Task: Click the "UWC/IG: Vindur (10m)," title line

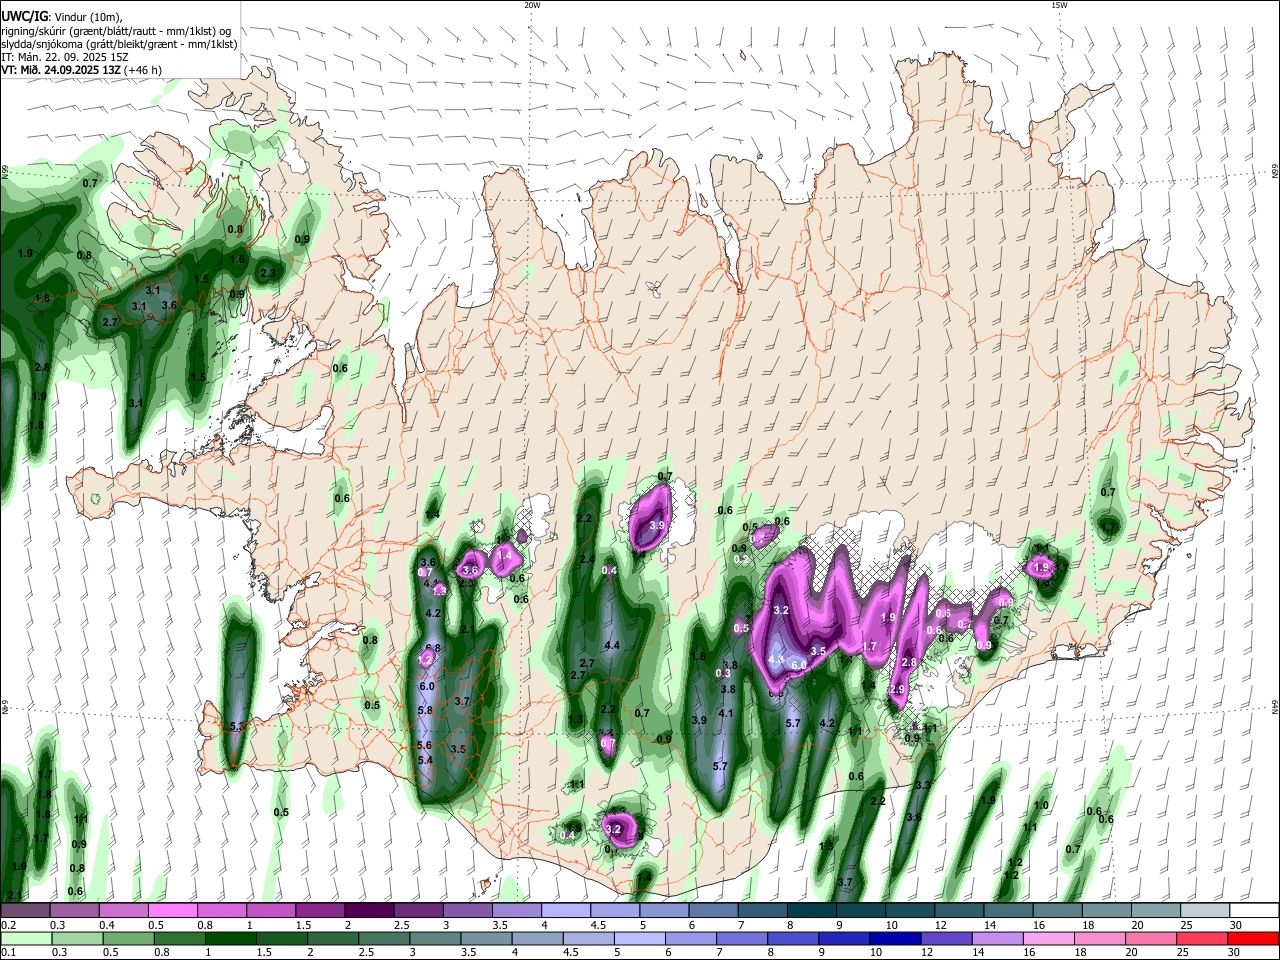Action: (x=61, y=17)
